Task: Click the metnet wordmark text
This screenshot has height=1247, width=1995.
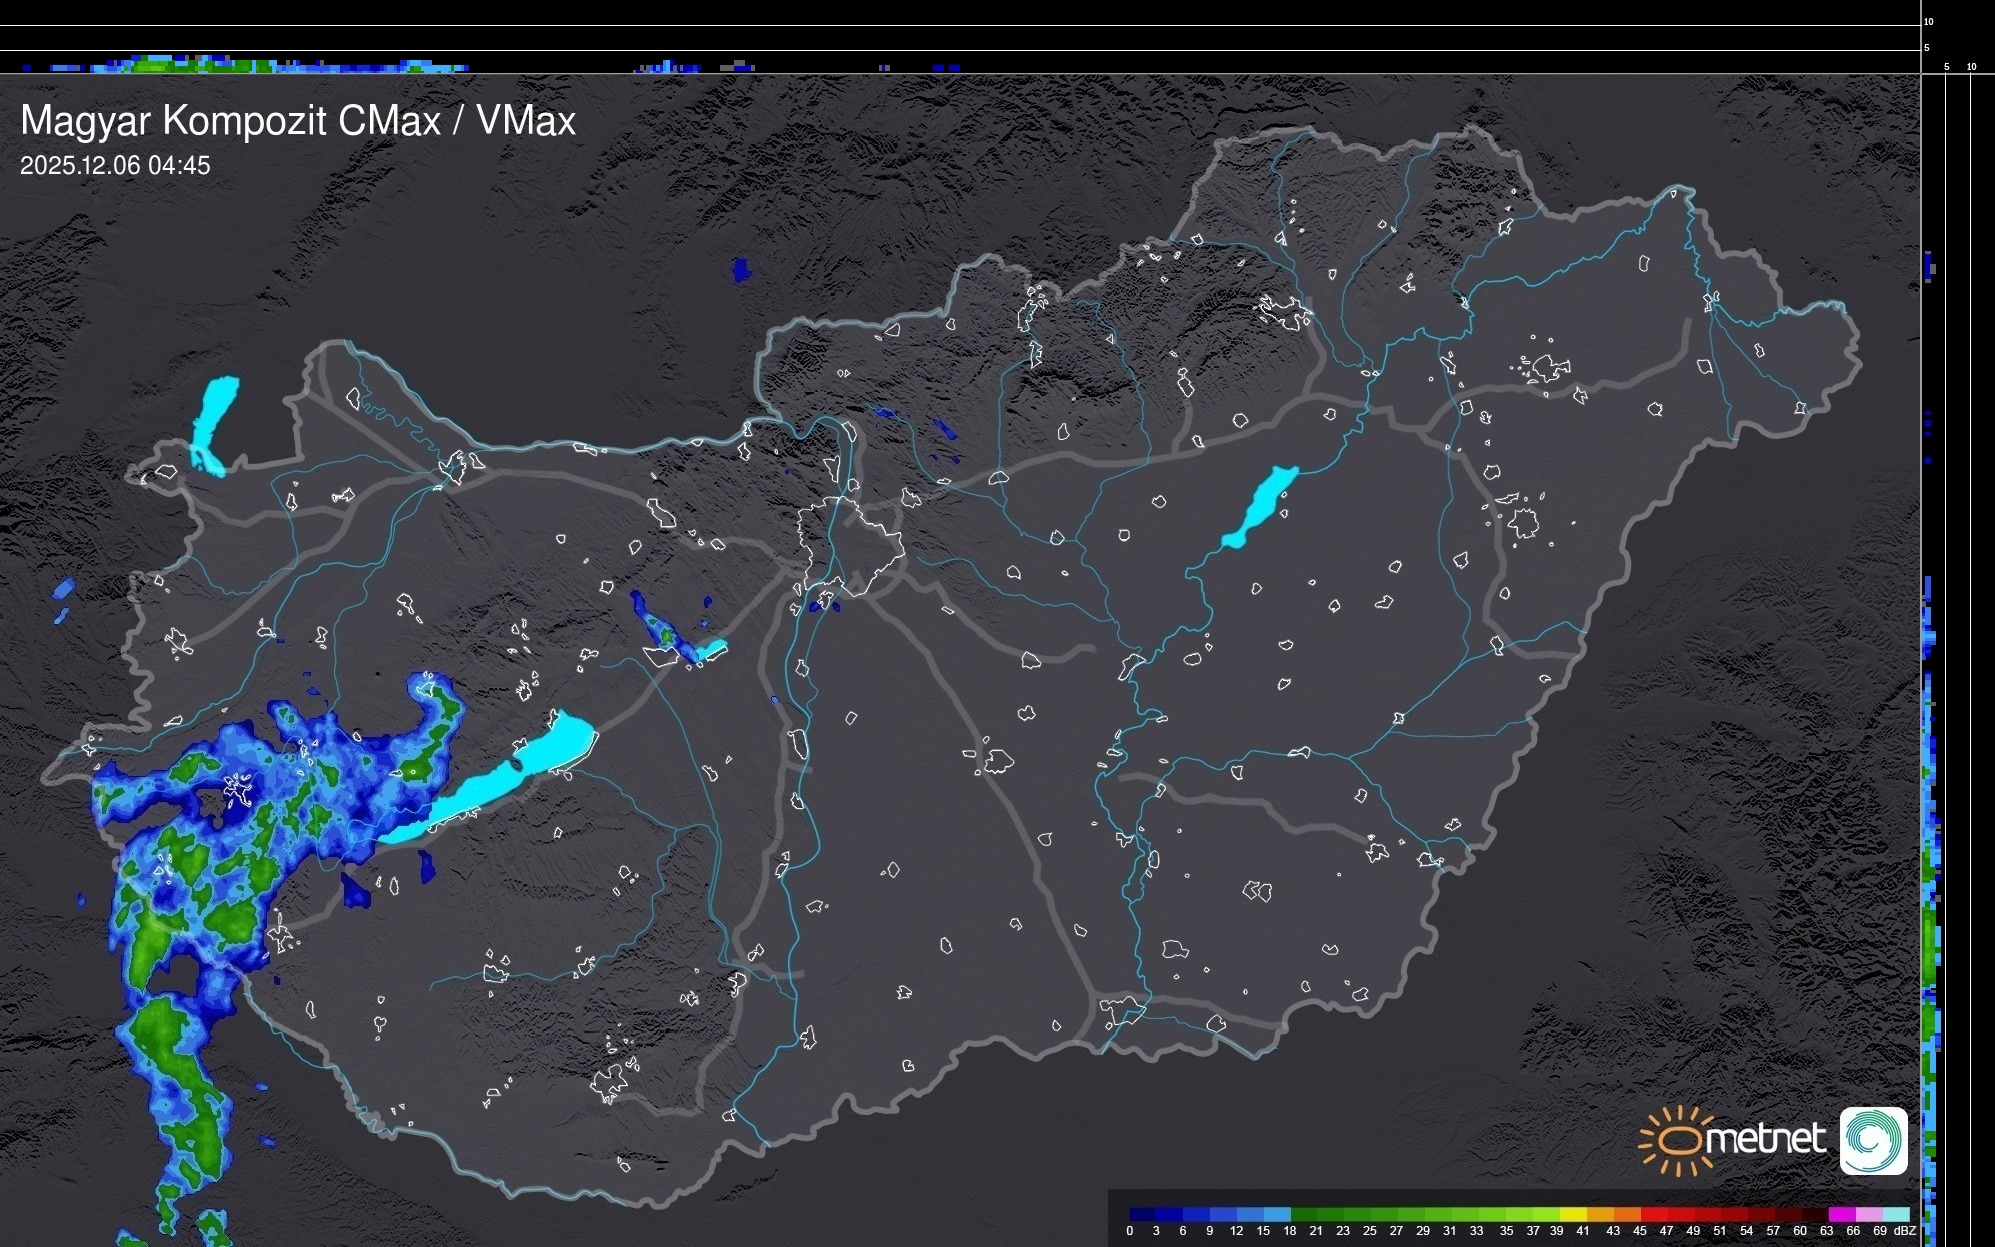Action: 1765,1140
